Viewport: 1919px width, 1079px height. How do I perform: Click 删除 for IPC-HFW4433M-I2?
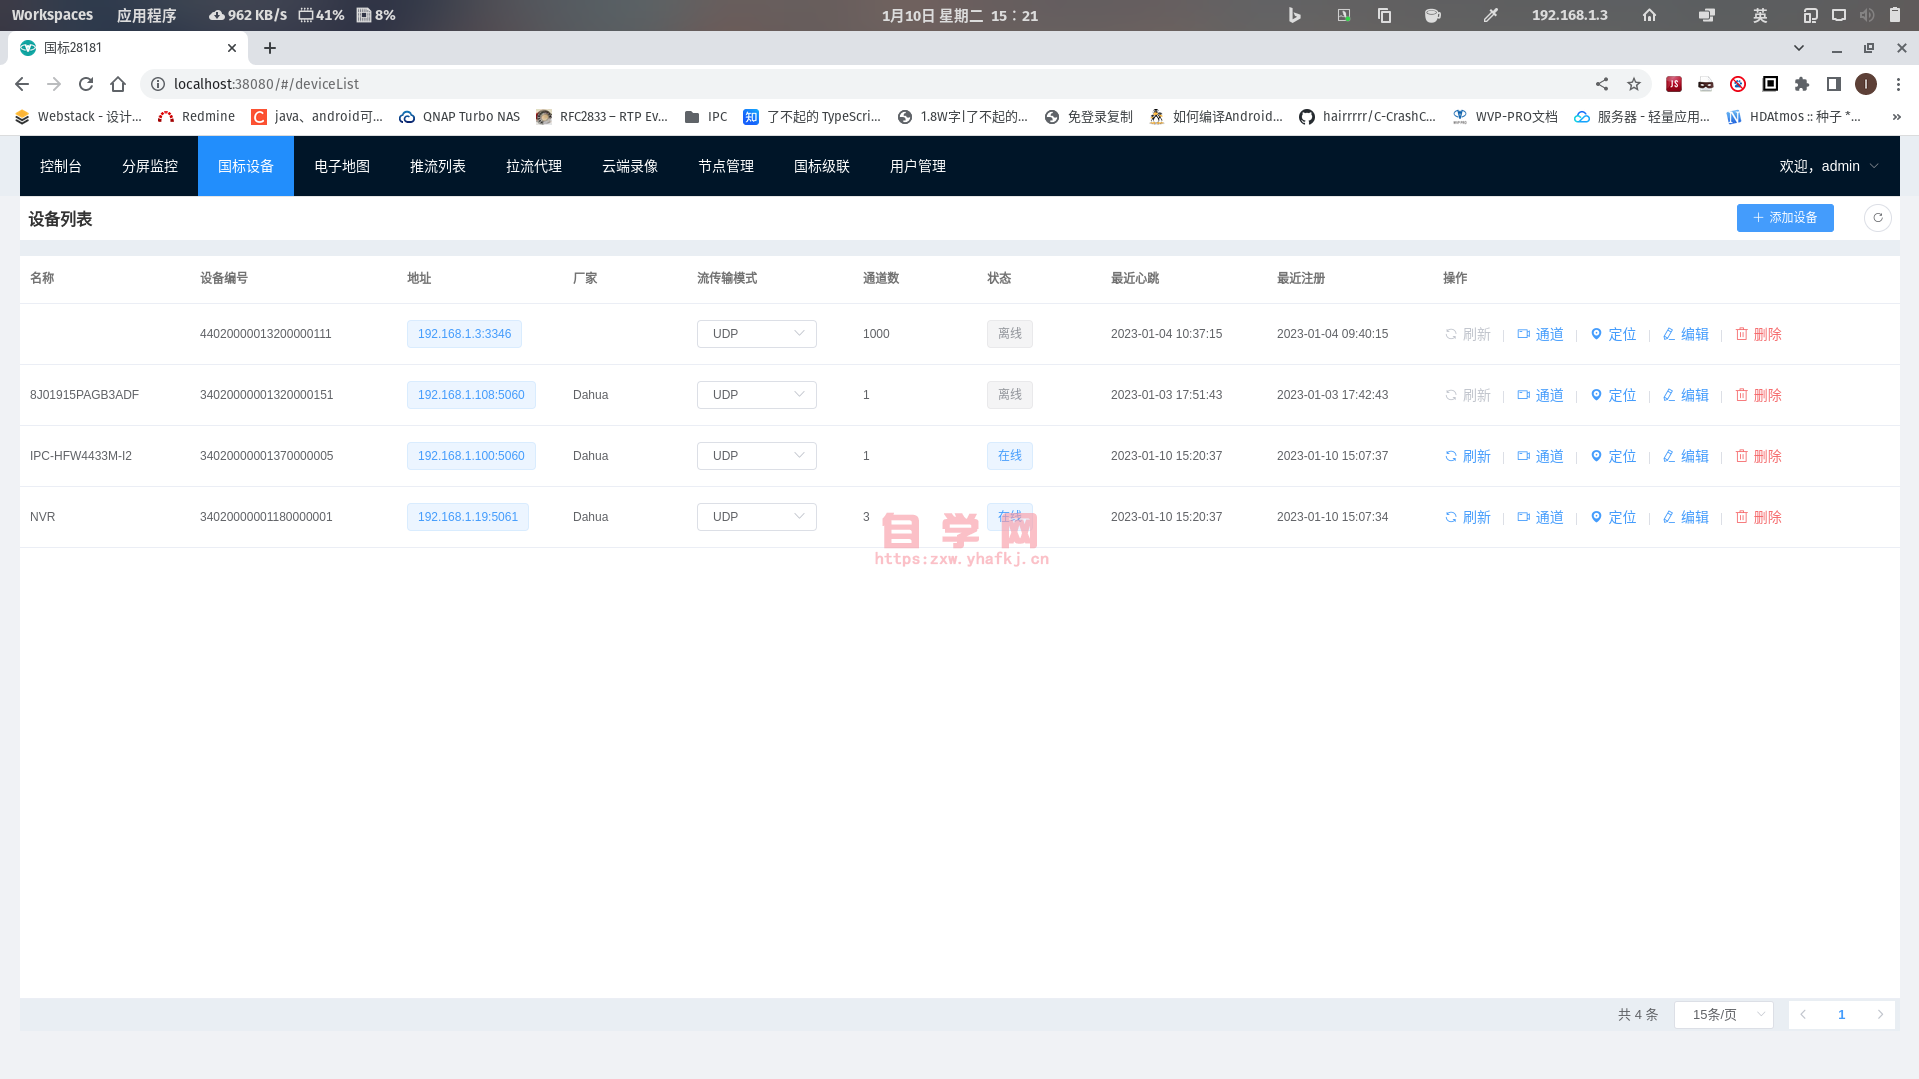(x=1759, y=456)
